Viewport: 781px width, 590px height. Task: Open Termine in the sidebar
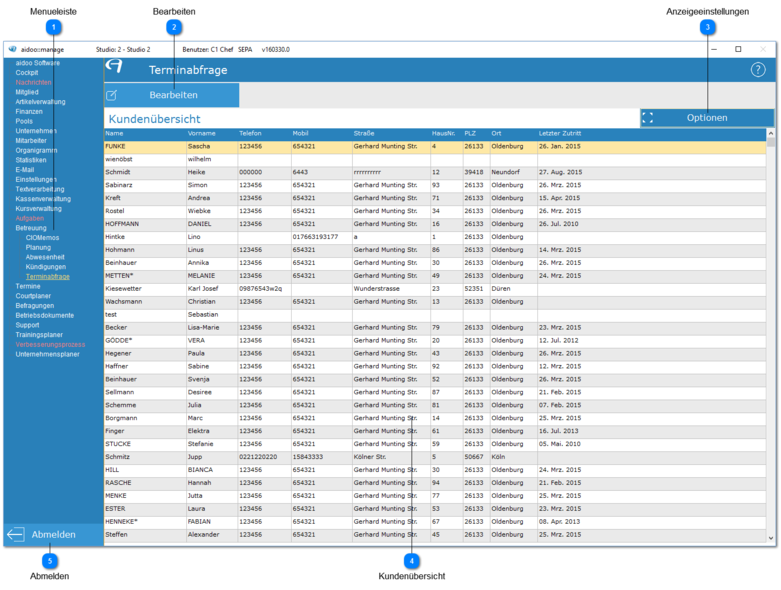28,286
